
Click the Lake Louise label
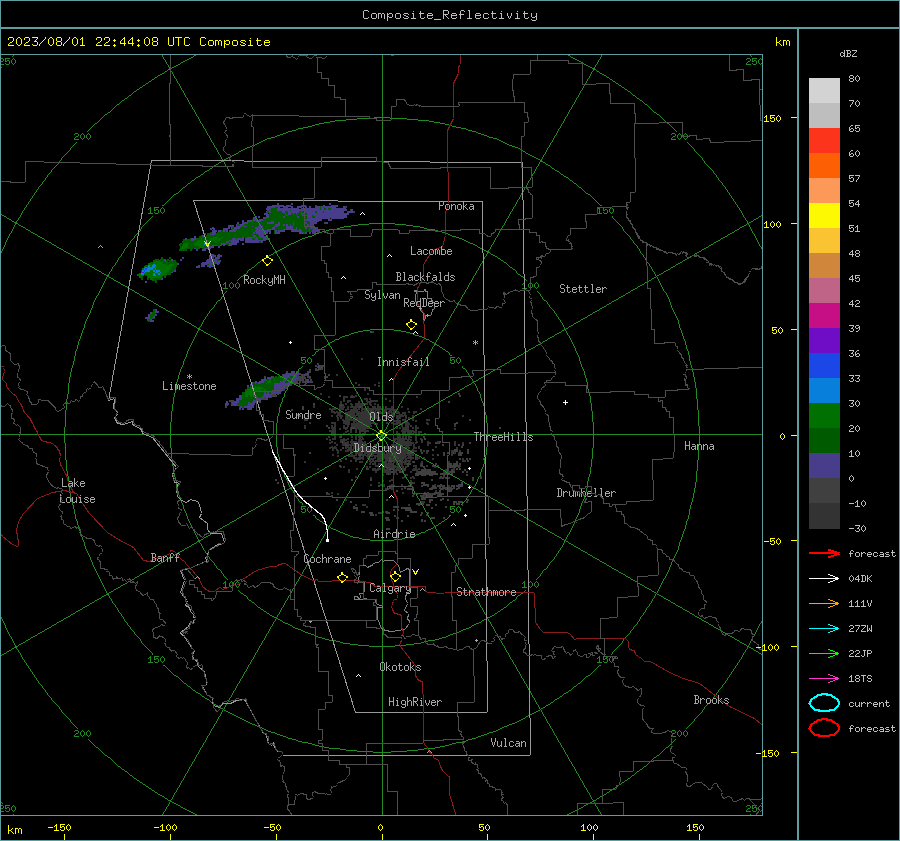[x=77, y=491]
